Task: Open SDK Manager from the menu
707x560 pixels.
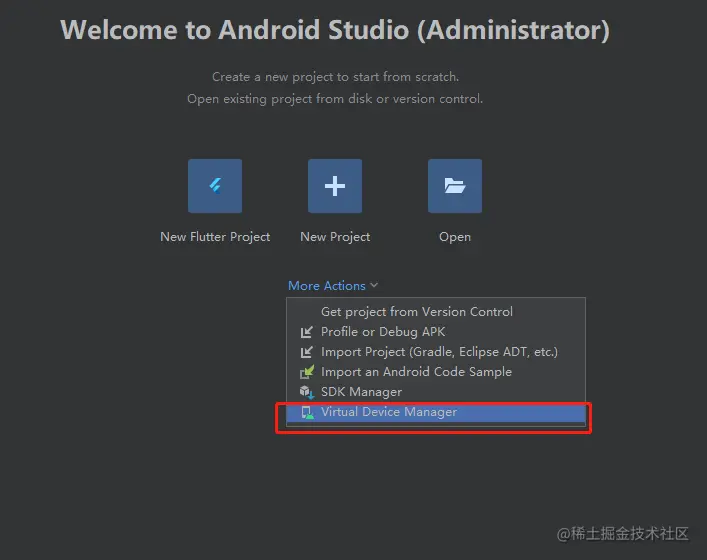Action: point(436,392)
